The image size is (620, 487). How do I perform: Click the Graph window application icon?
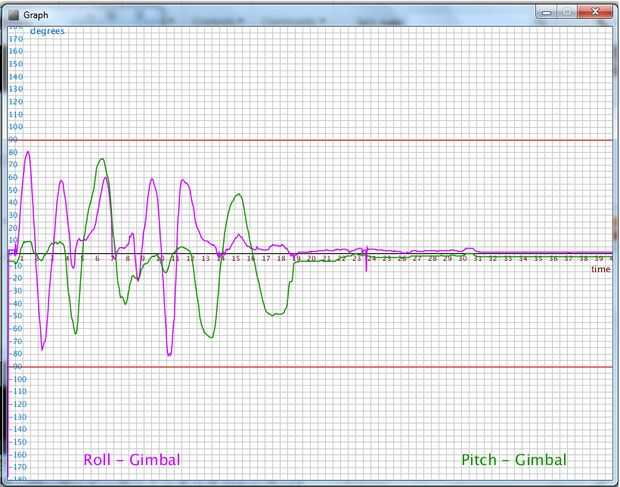point(13,15)
